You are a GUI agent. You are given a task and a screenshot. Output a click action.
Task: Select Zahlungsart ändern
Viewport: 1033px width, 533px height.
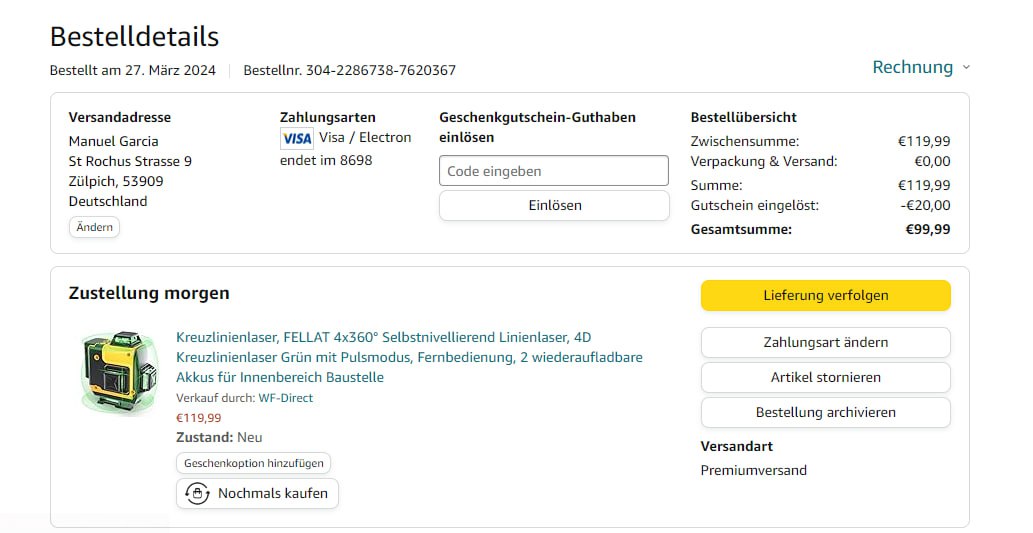pos(825,342)
